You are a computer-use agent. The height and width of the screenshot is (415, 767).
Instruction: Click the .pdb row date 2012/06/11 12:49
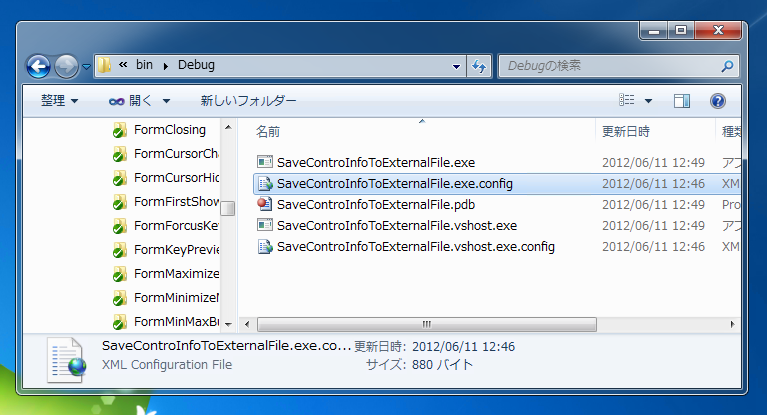(653, 205)
